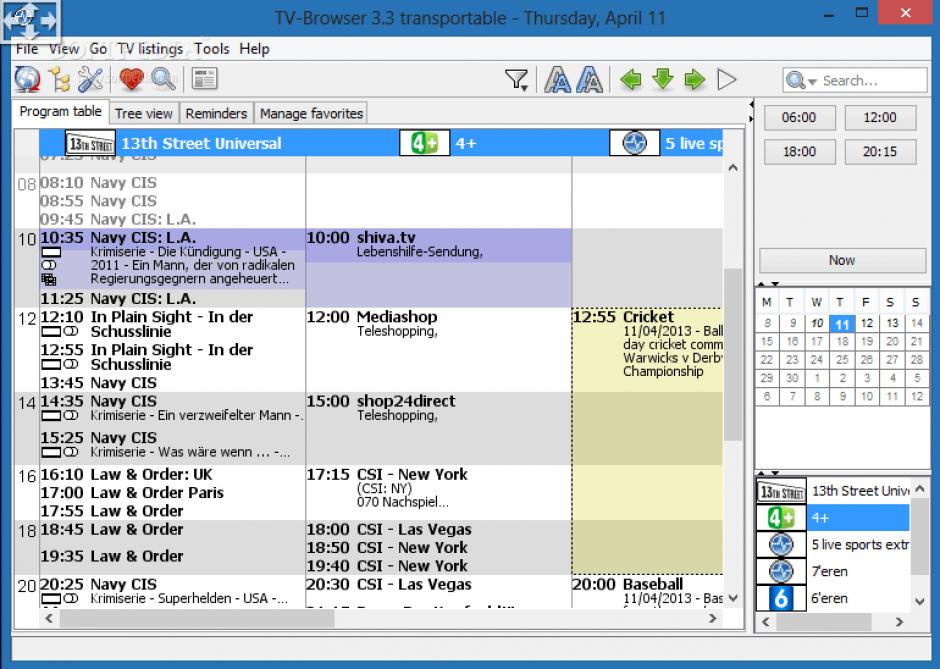Screen dimensions: 940x669
Task: Click the smaller font A icon
Action: 589,80
